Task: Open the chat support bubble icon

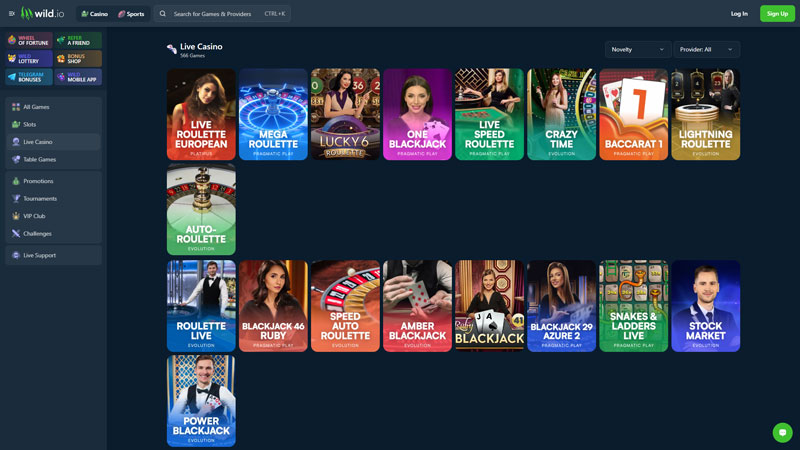Action: pyautogui.click(x=782, y=432)
